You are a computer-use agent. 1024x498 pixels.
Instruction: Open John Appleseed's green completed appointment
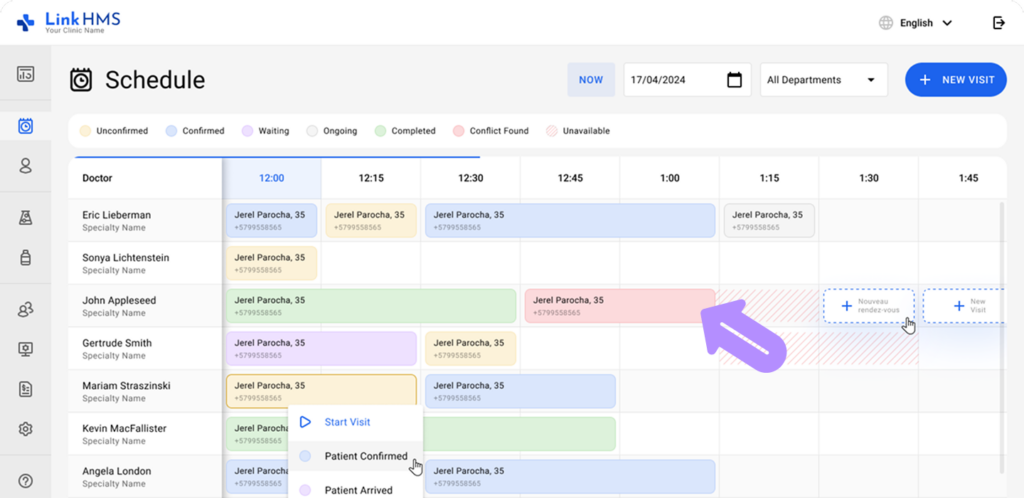click(x=371, y=306)
